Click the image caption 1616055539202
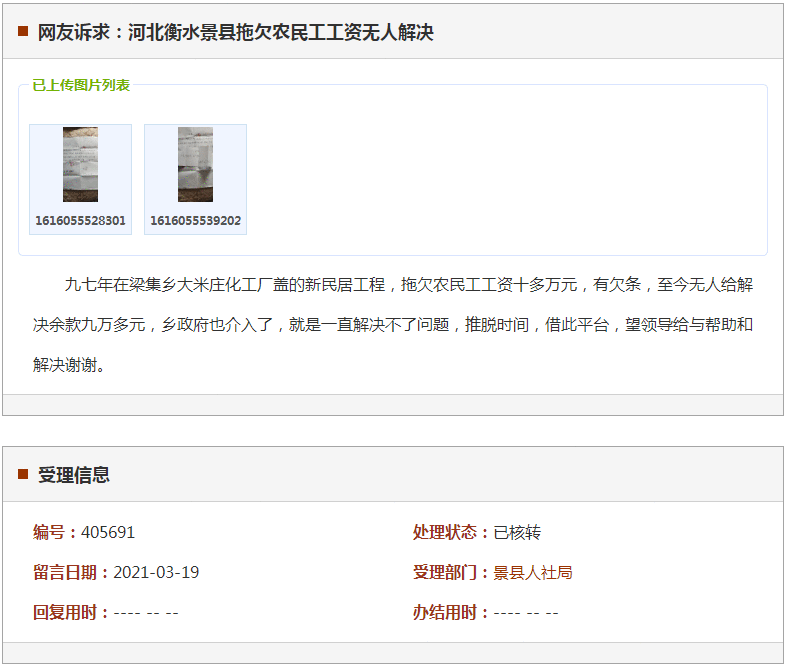The width and height of the screenshot is (788, 667). click(x=195, y=221)
